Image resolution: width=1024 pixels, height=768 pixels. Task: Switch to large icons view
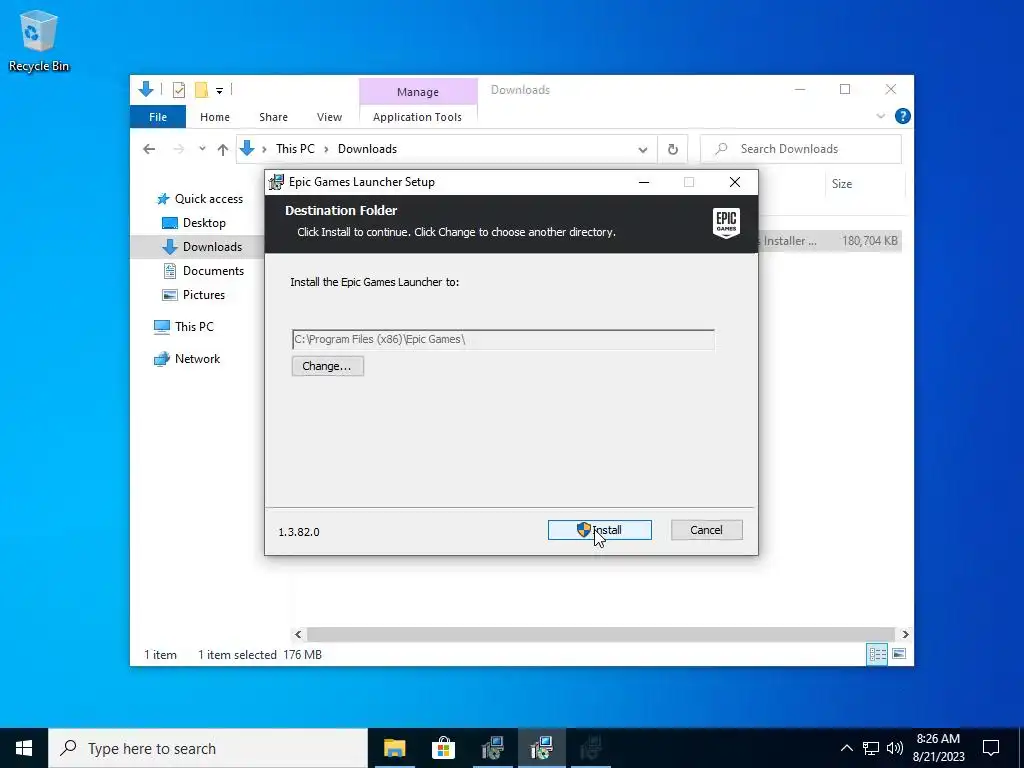coord(899,654)
